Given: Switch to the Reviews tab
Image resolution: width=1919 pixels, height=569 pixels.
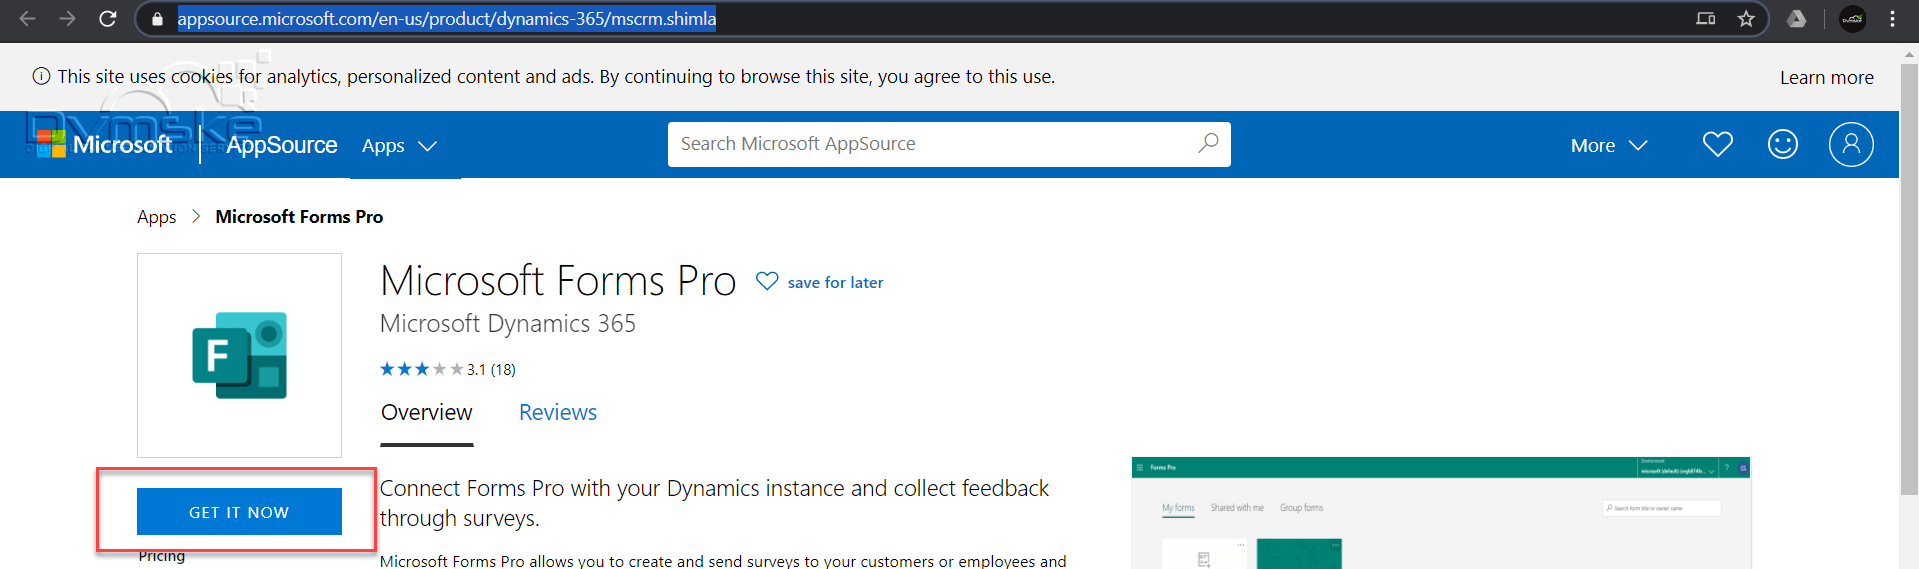Looking at the screenshot, I should (558, 413).
